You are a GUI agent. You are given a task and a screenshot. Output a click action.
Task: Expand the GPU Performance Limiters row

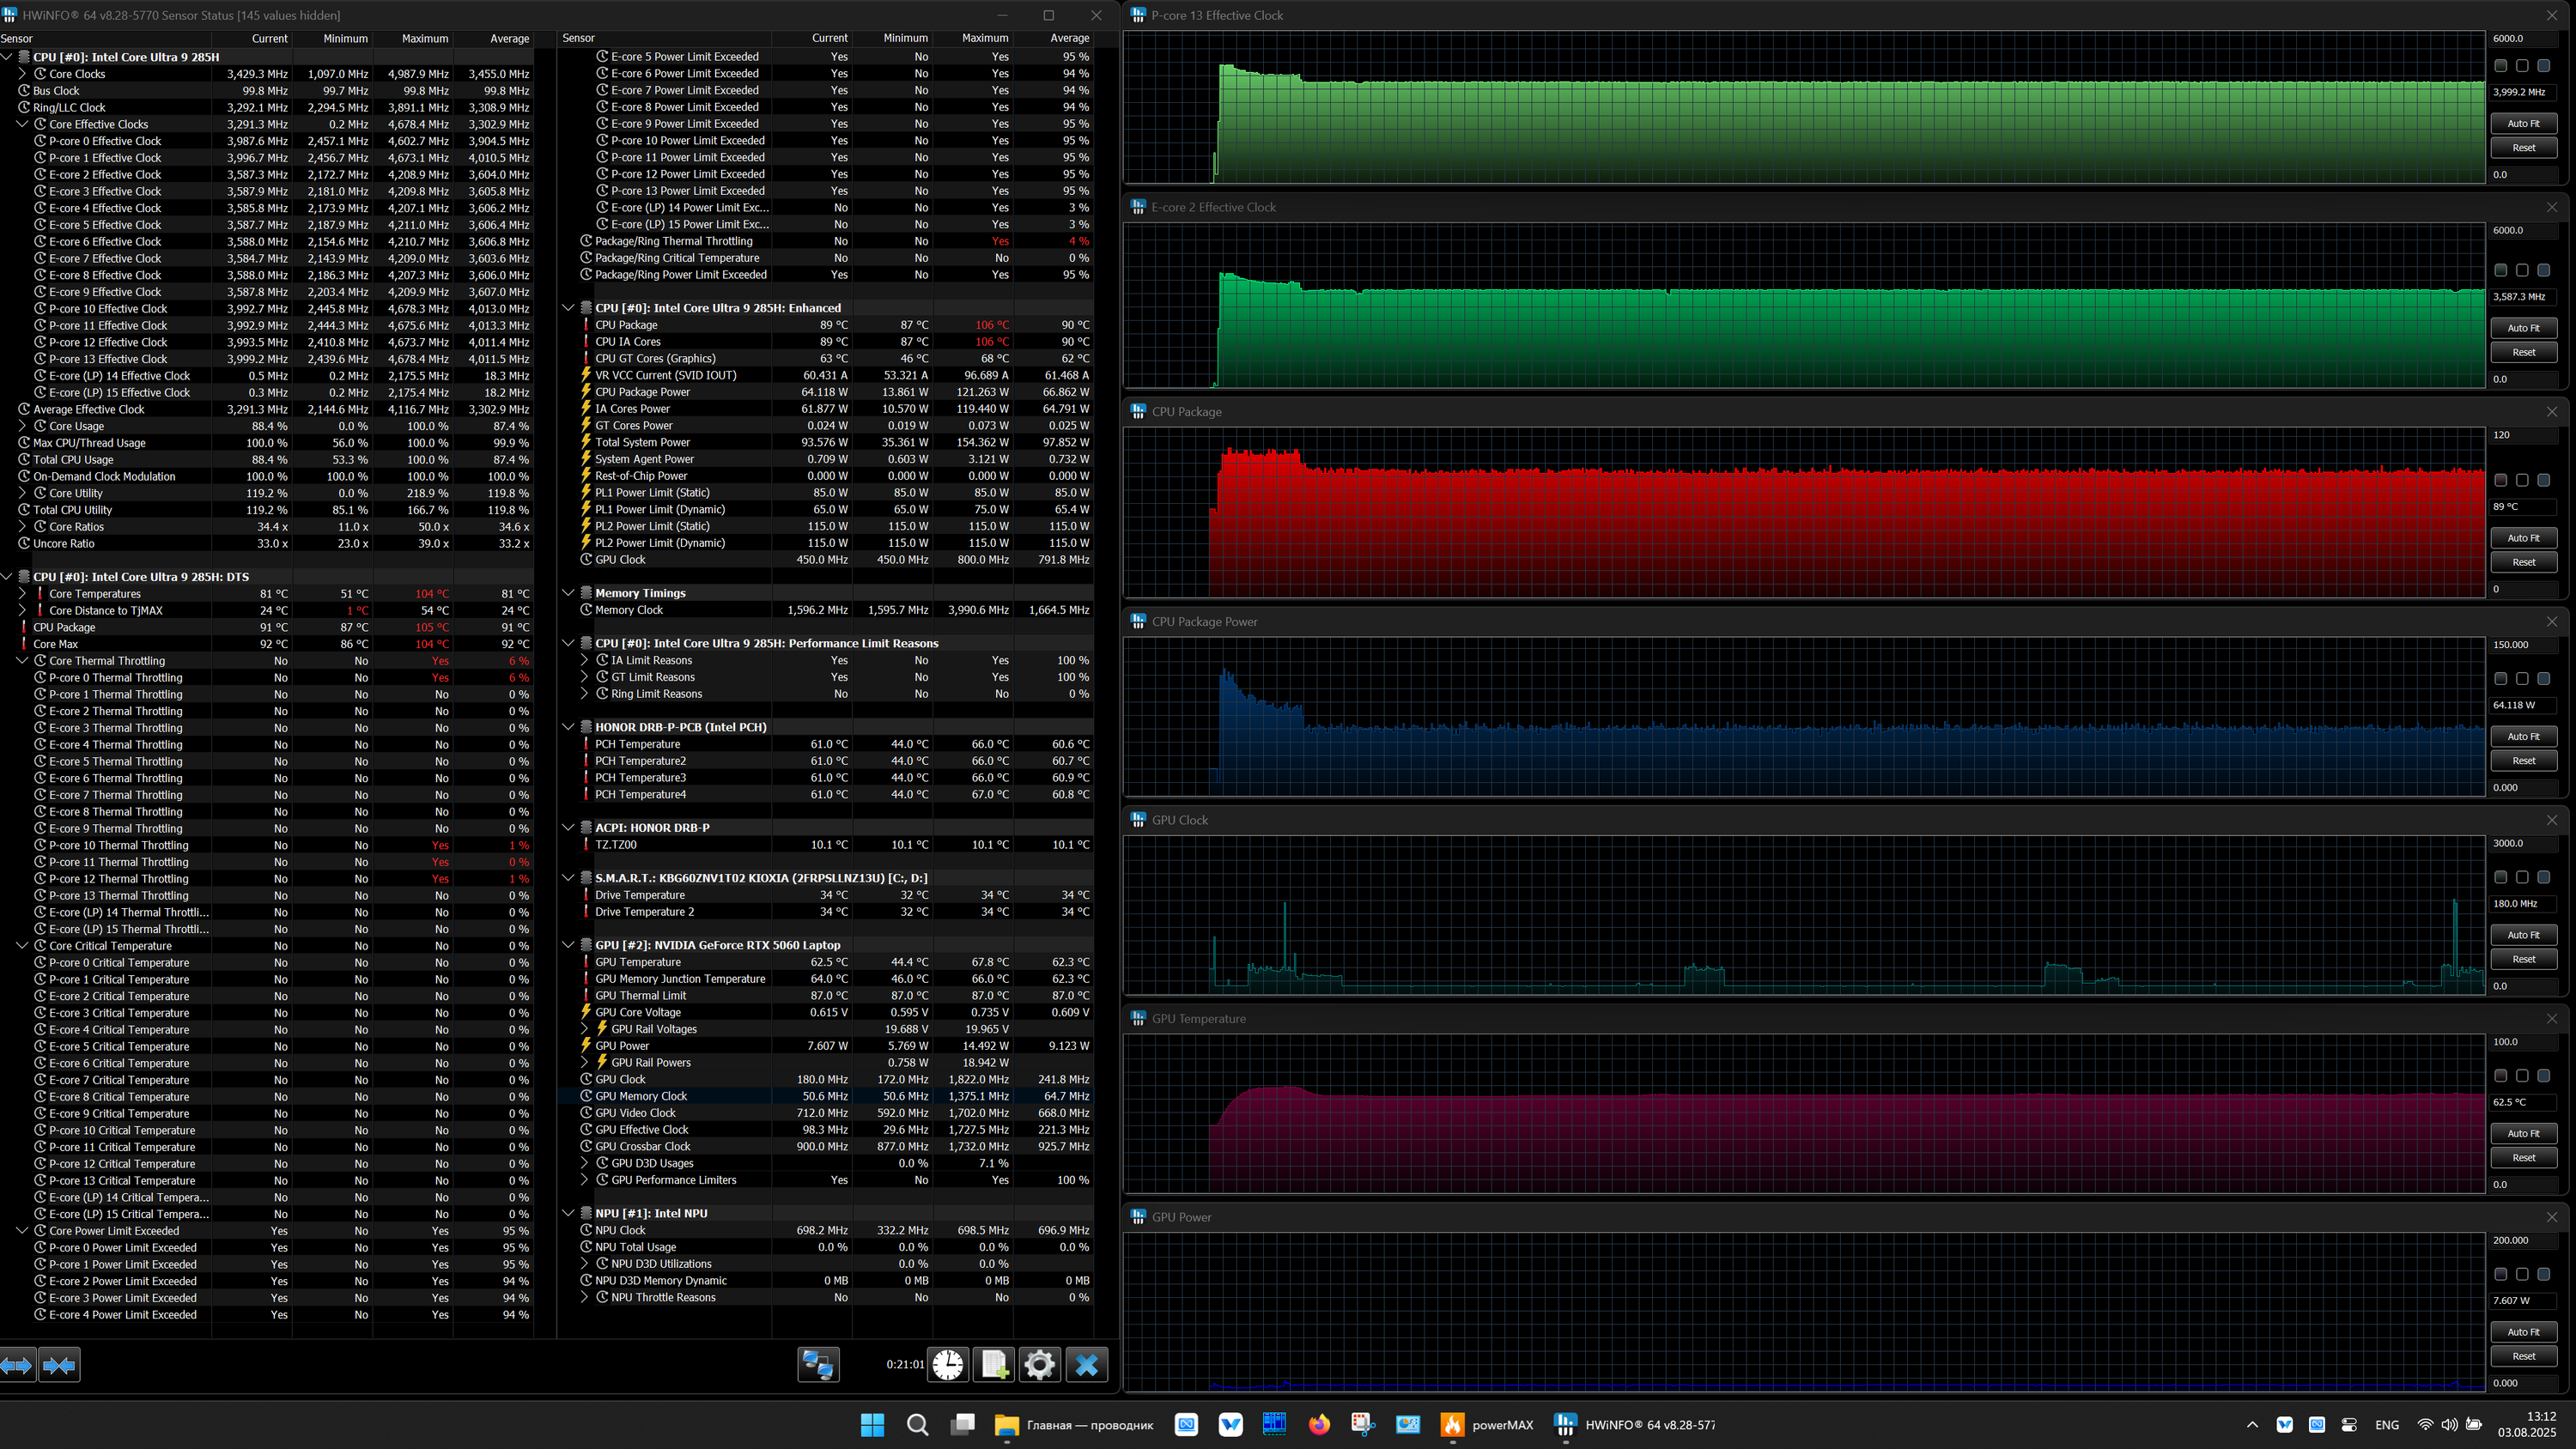(585, 1180)
